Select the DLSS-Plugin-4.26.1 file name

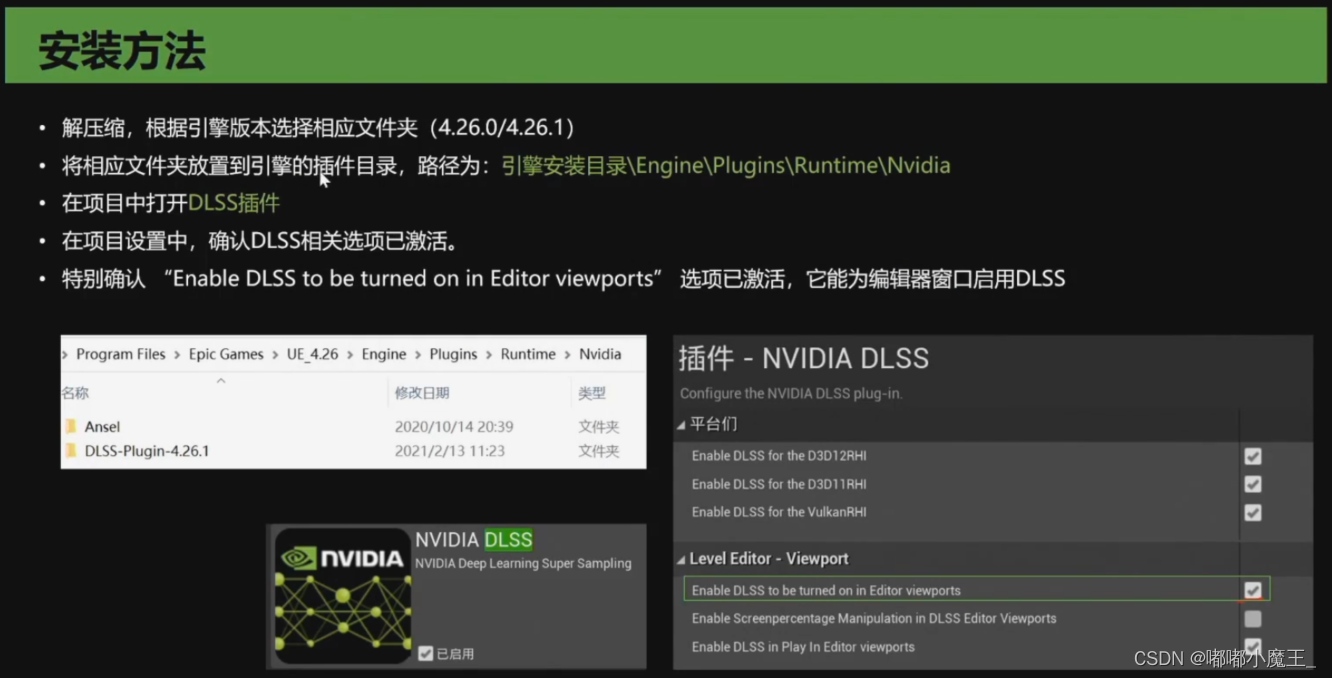point(147,451)
